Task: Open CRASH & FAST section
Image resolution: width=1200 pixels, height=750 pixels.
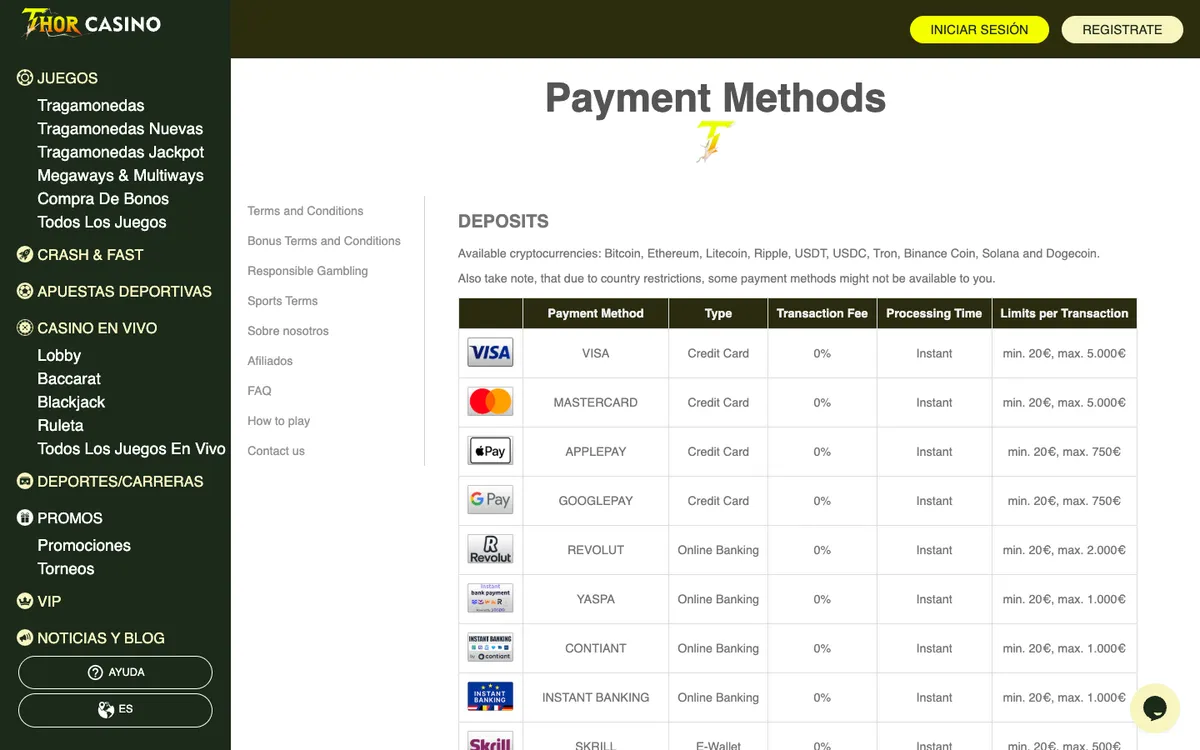Action: point(90,255)
